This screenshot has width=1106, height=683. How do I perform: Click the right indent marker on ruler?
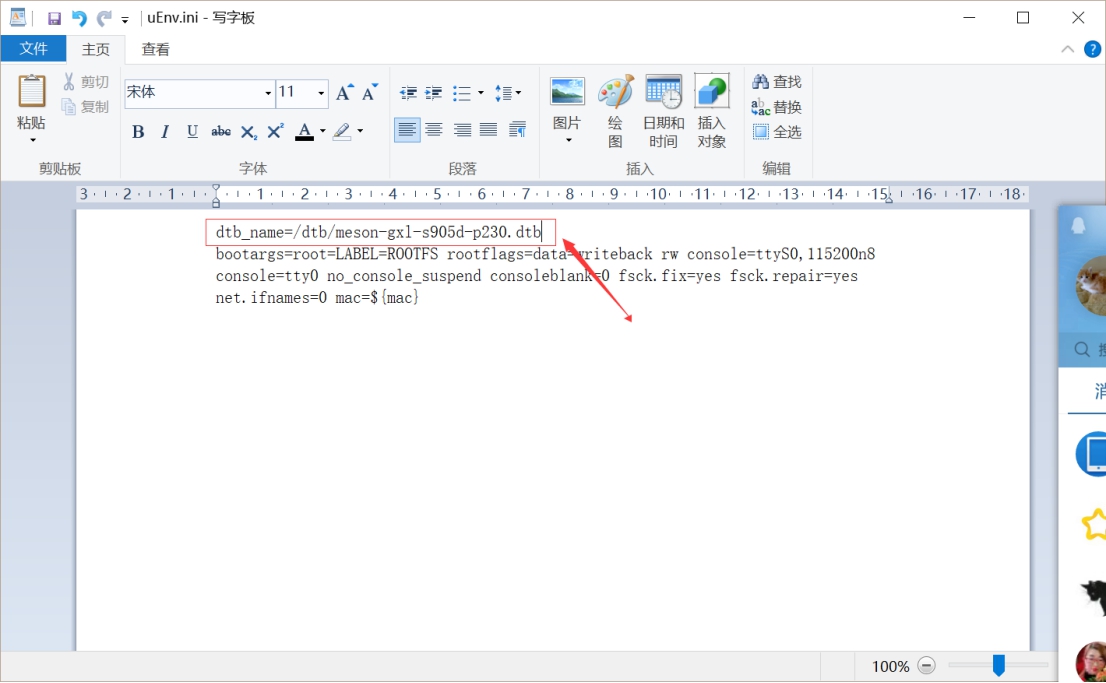pos(889,199)
